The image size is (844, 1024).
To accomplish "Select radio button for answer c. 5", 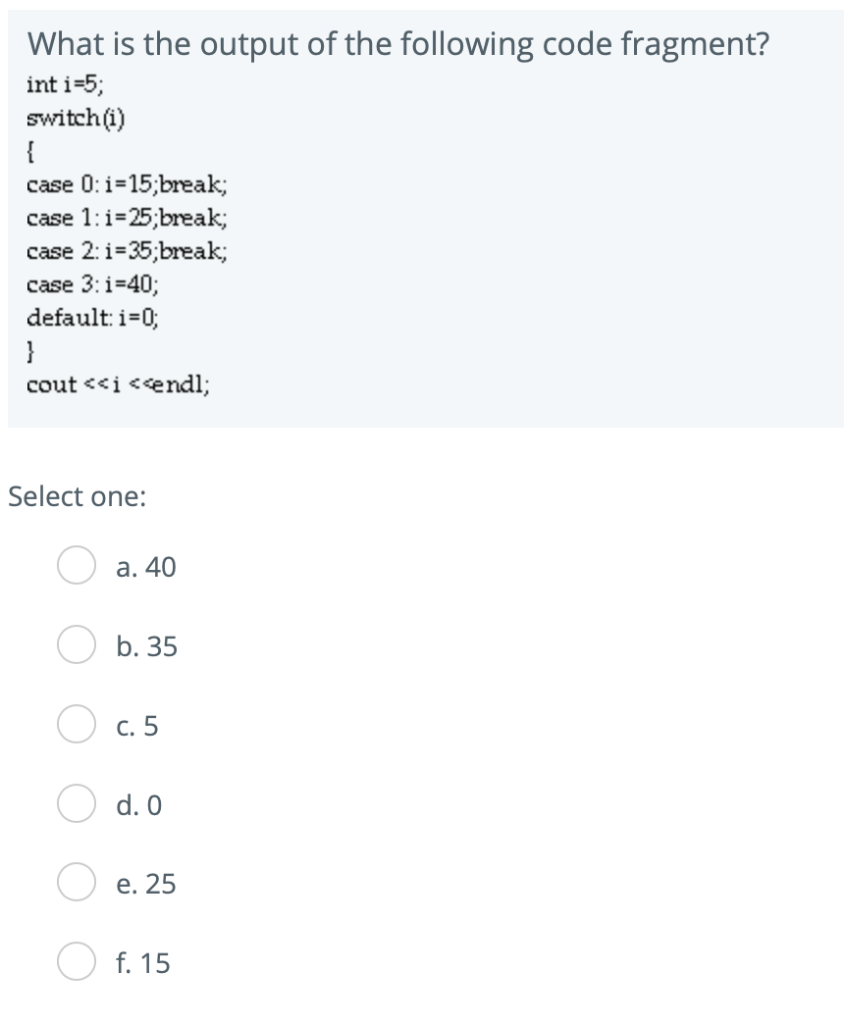I will [75, 726].
